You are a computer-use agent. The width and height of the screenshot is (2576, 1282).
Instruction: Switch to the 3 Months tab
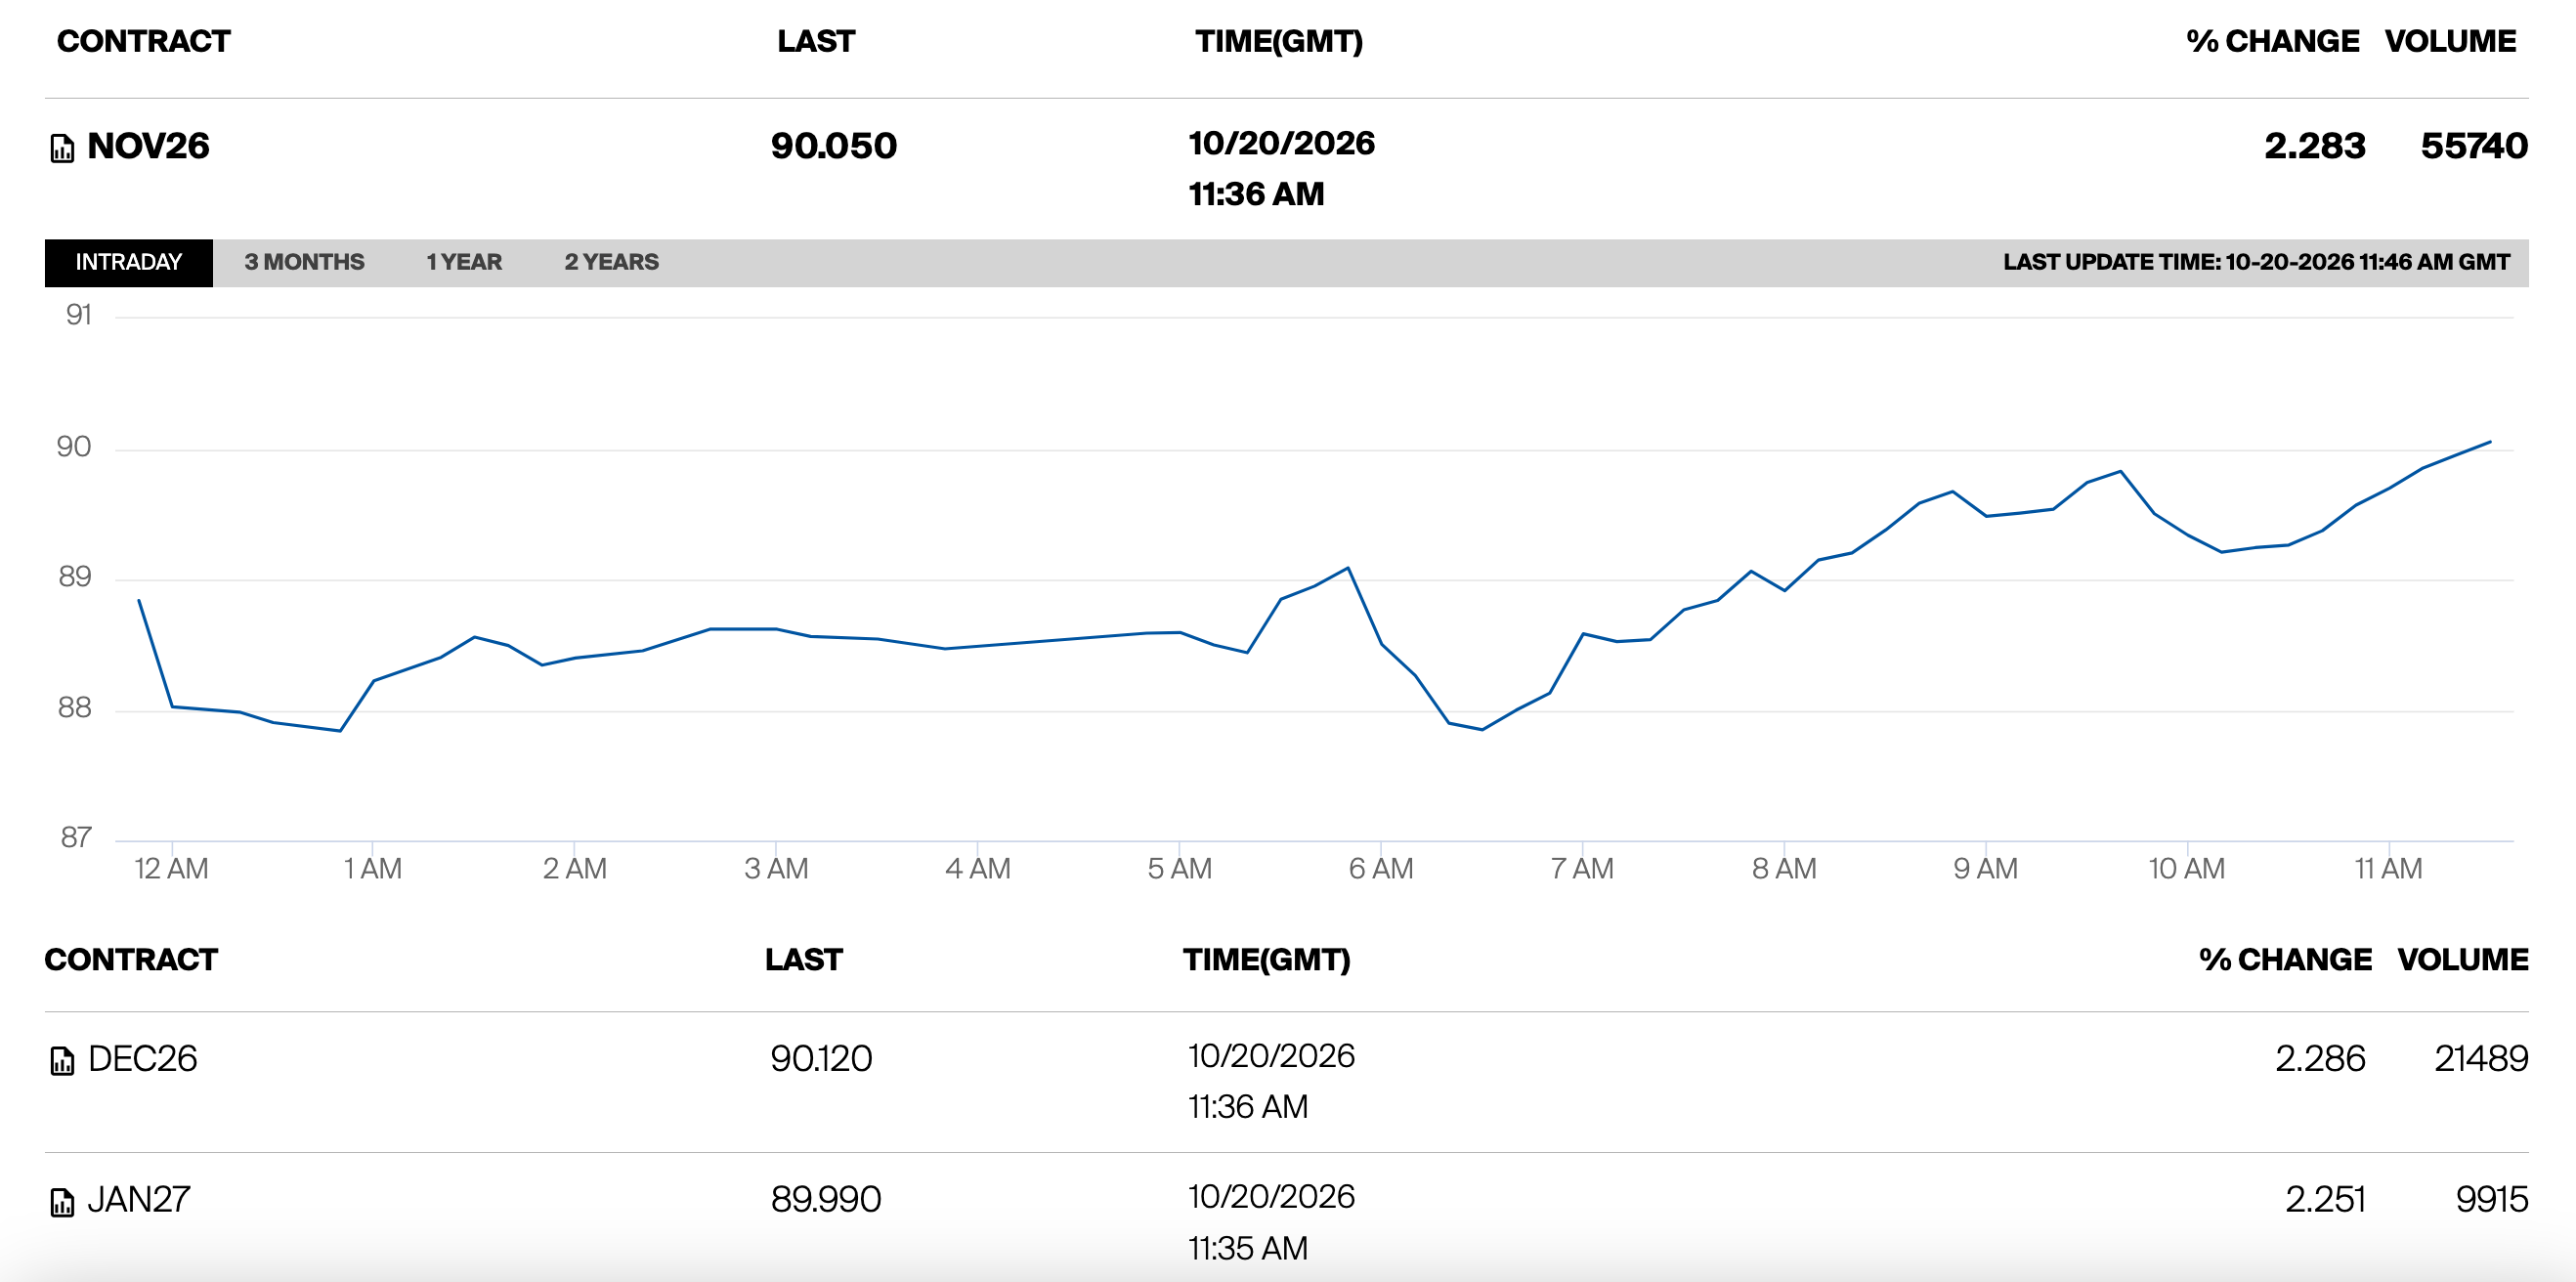(304, 262)
